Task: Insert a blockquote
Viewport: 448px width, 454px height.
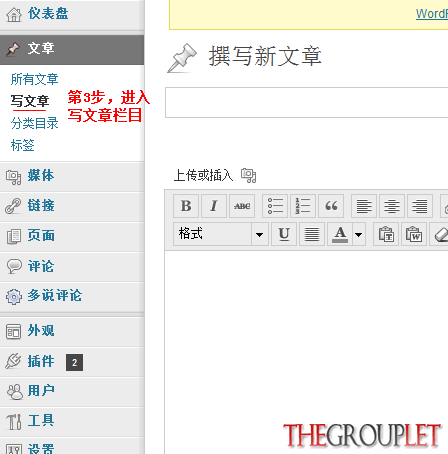Action: [331, 206]
